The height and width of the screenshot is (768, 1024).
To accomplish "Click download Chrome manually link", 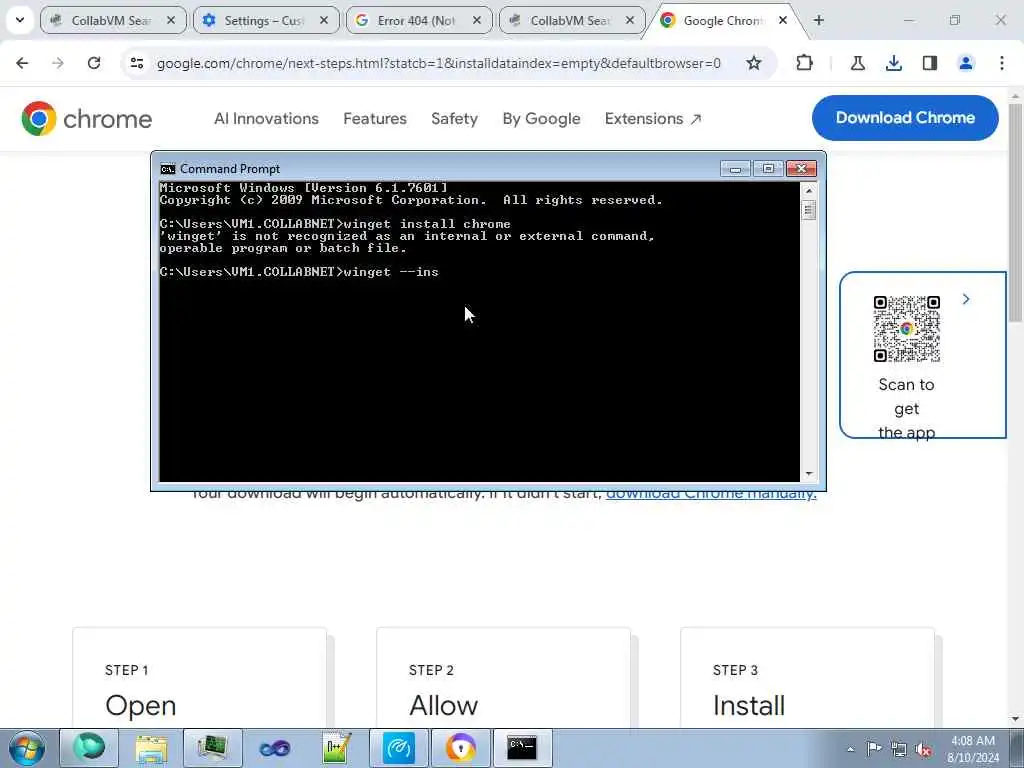I will coord(711,495).
